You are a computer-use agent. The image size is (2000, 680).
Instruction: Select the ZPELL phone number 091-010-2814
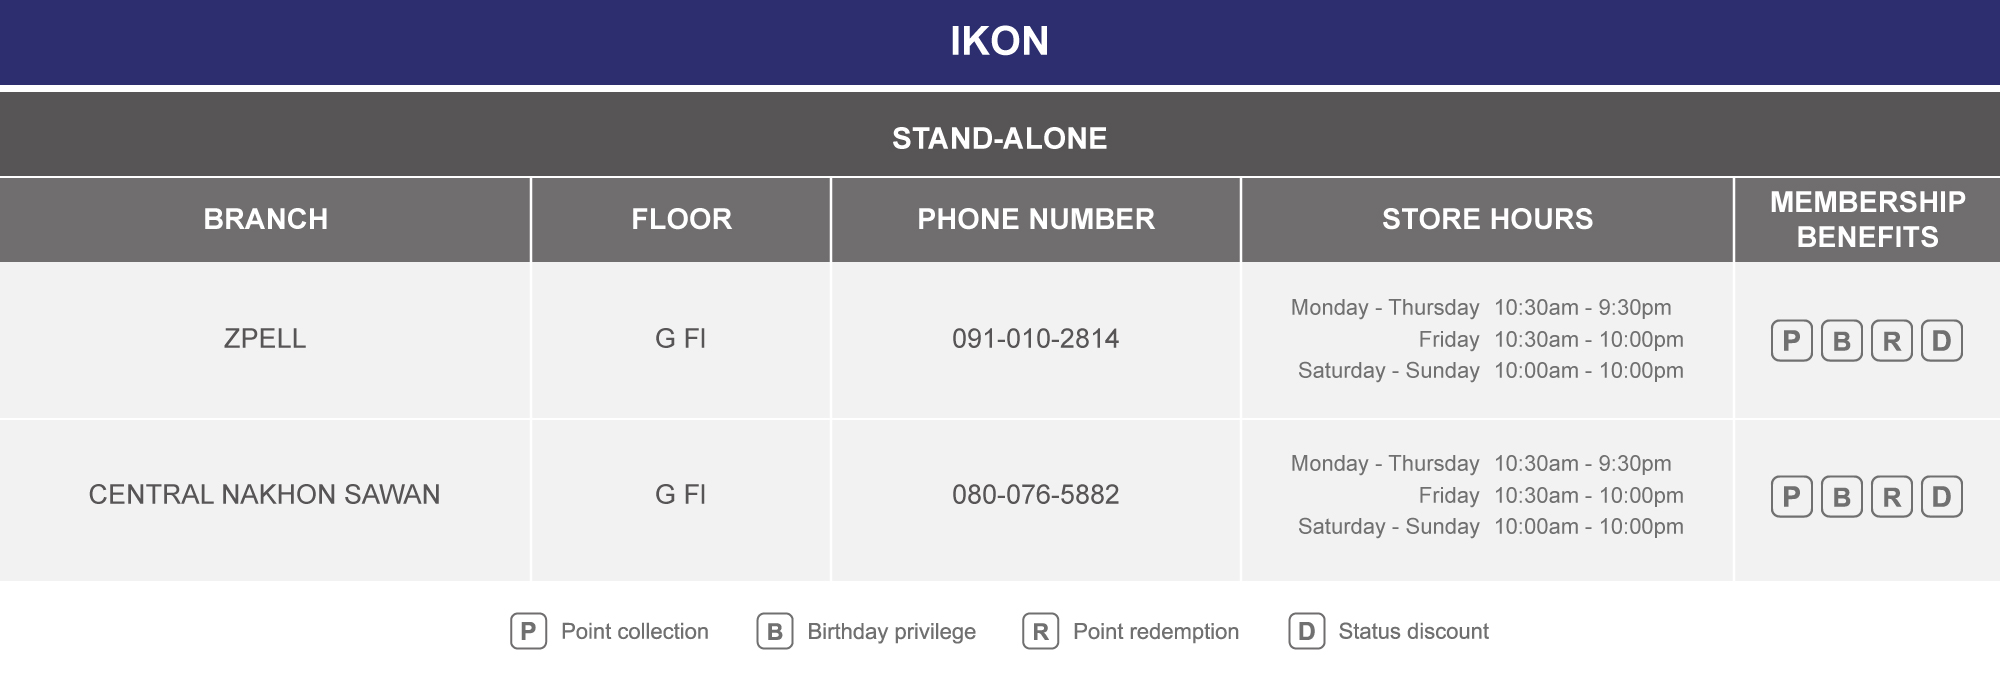point(1035,339)
